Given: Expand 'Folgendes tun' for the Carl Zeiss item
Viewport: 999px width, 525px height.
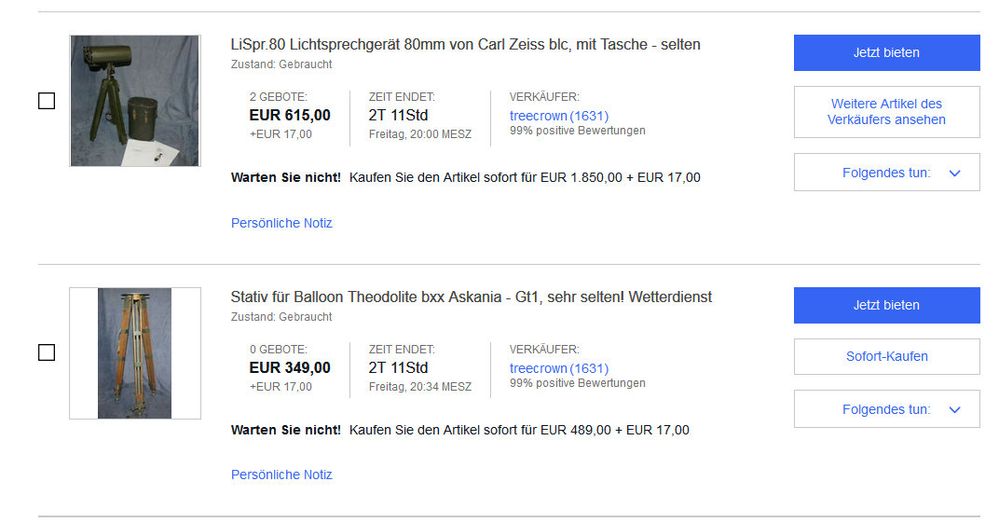Looking at the screenshot, I should 886,173.
